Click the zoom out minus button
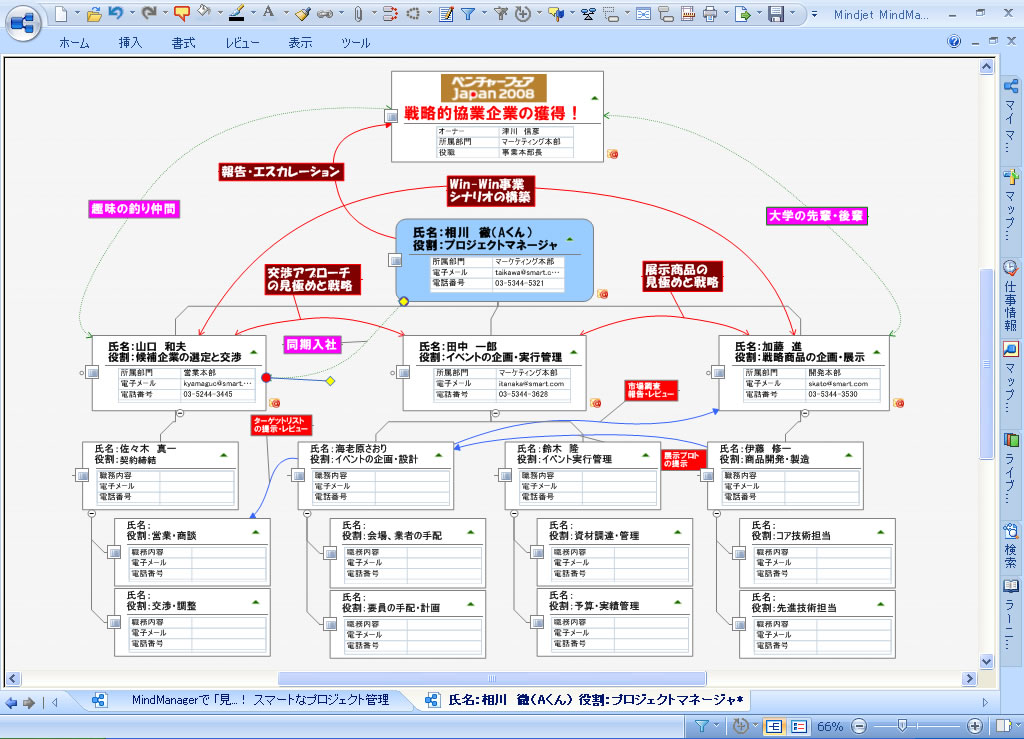This screenshot has width=1024, height=739. tap(858, 727)
